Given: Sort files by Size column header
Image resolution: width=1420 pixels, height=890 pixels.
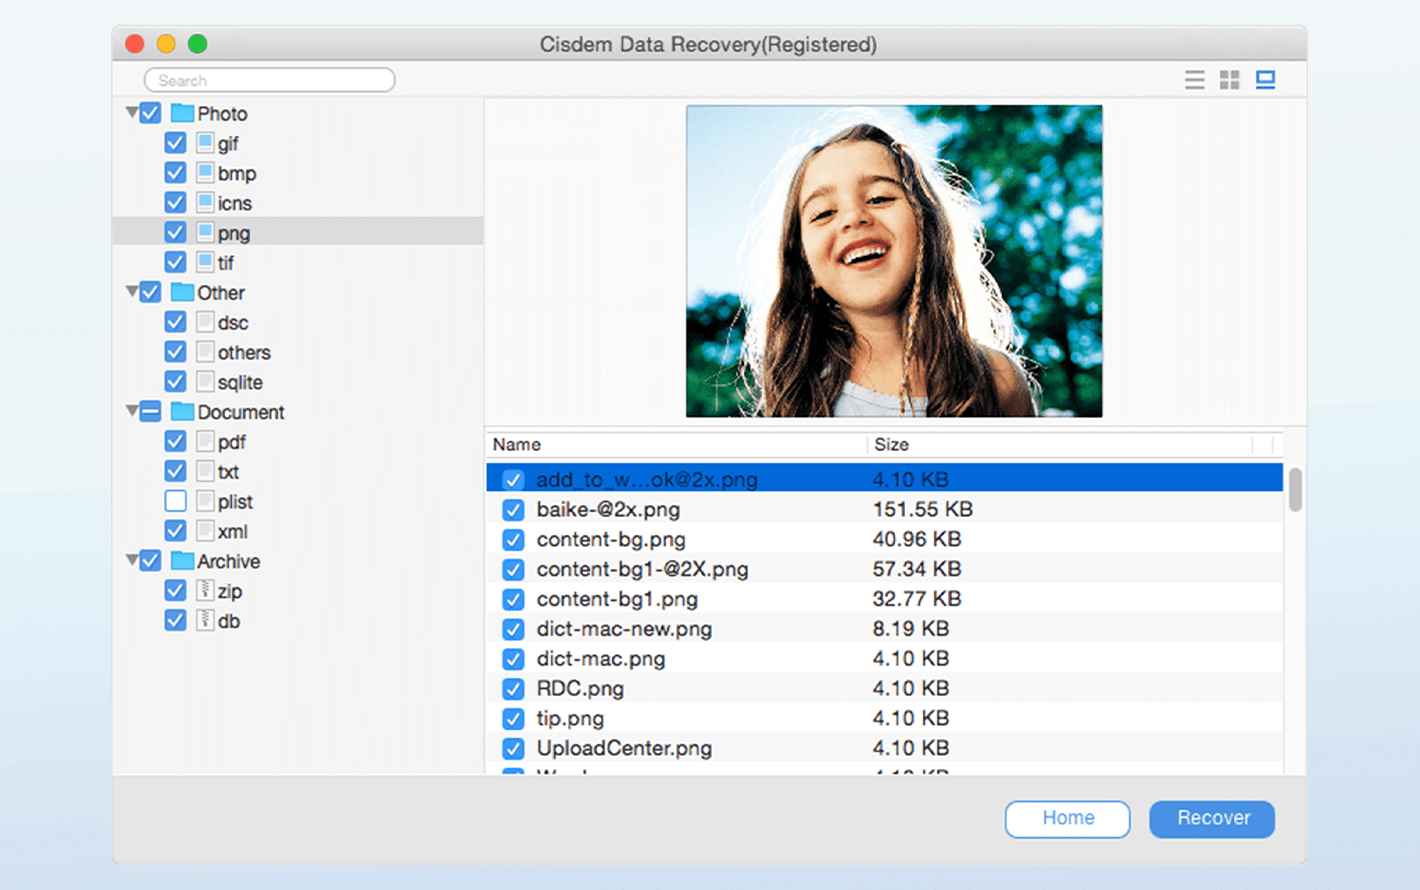Looking at the screenshot, I should click(891, 445).
